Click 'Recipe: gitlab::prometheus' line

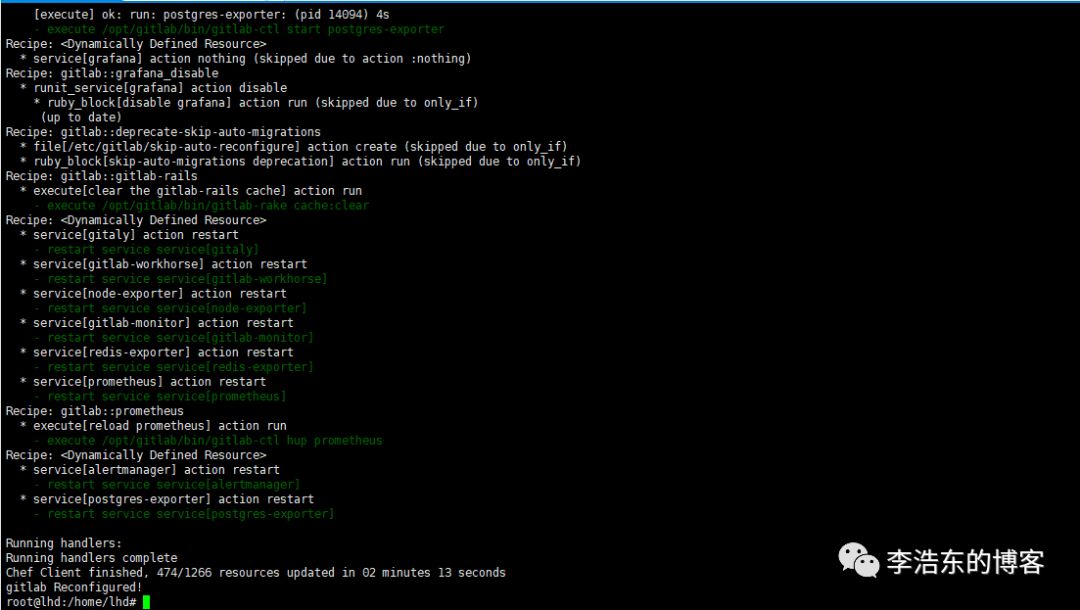pos(94,411)
